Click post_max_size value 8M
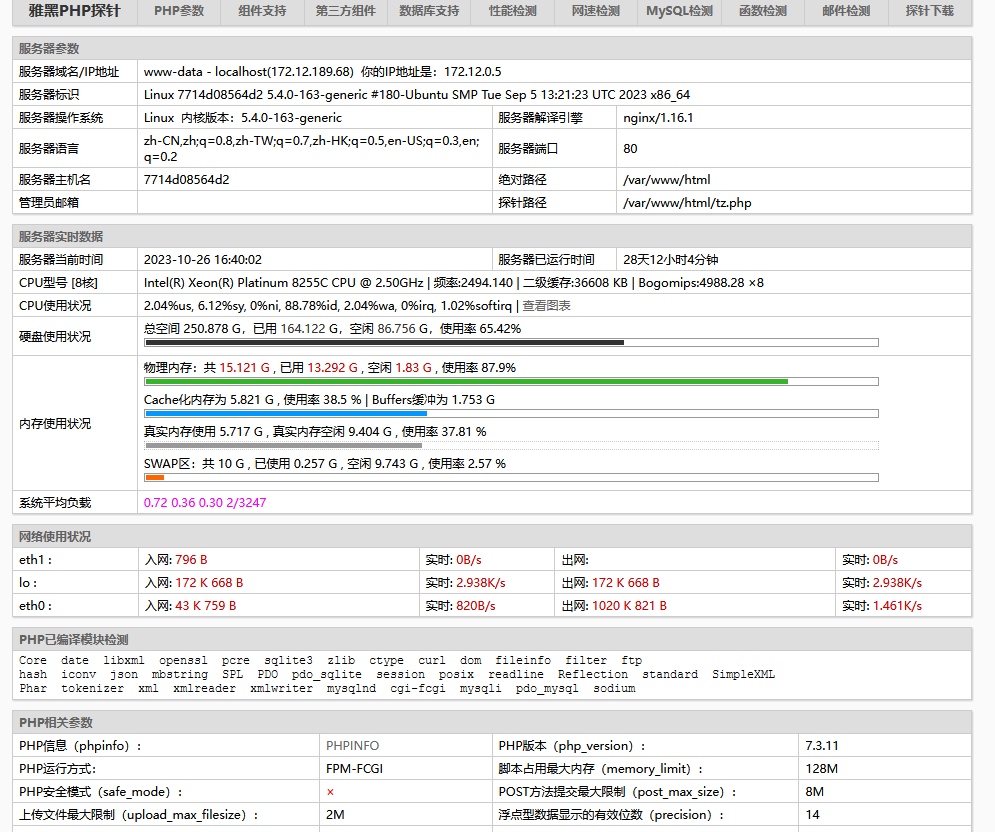Screen dimensions: 995x832 tap(815, 792)
